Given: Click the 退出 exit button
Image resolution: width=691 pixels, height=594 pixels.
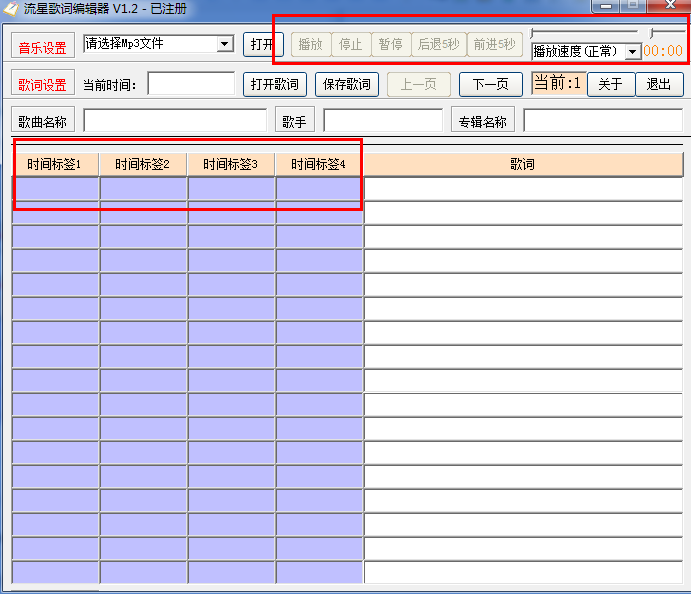Looking at the screenshot, I should [659, 84].
